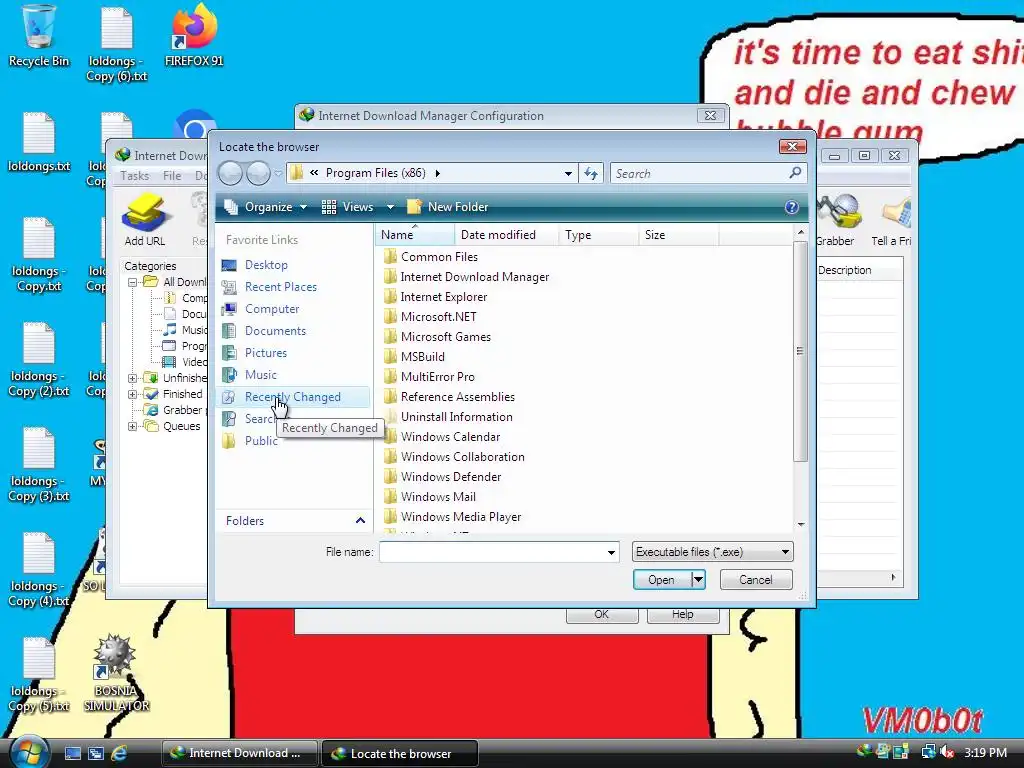
Task: Click the Cancel button
Action: coord(756,579)
